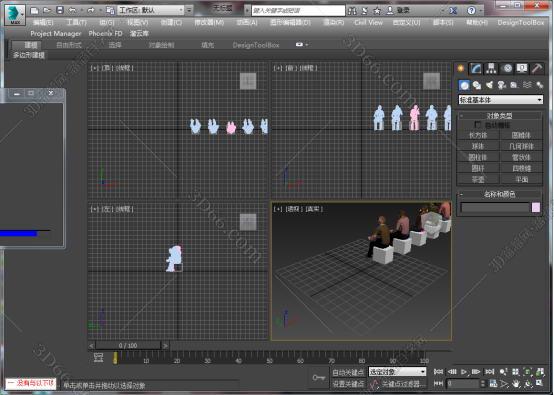Toggle the AutoGrid checkbox in Object Type
Viewport: 554px width, 395px height.
click(x=477, y=125)
